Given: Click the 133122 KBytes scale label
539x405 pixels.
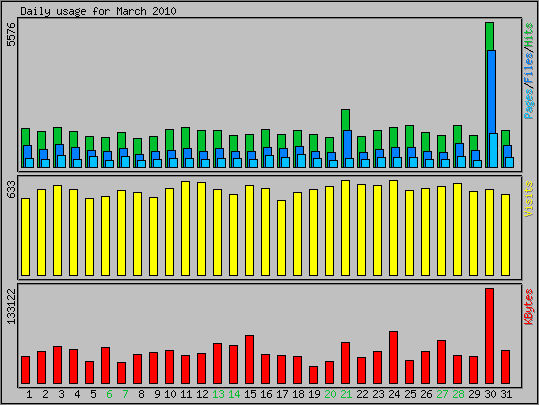Looking at the screenshot, I should coord(11,306).
